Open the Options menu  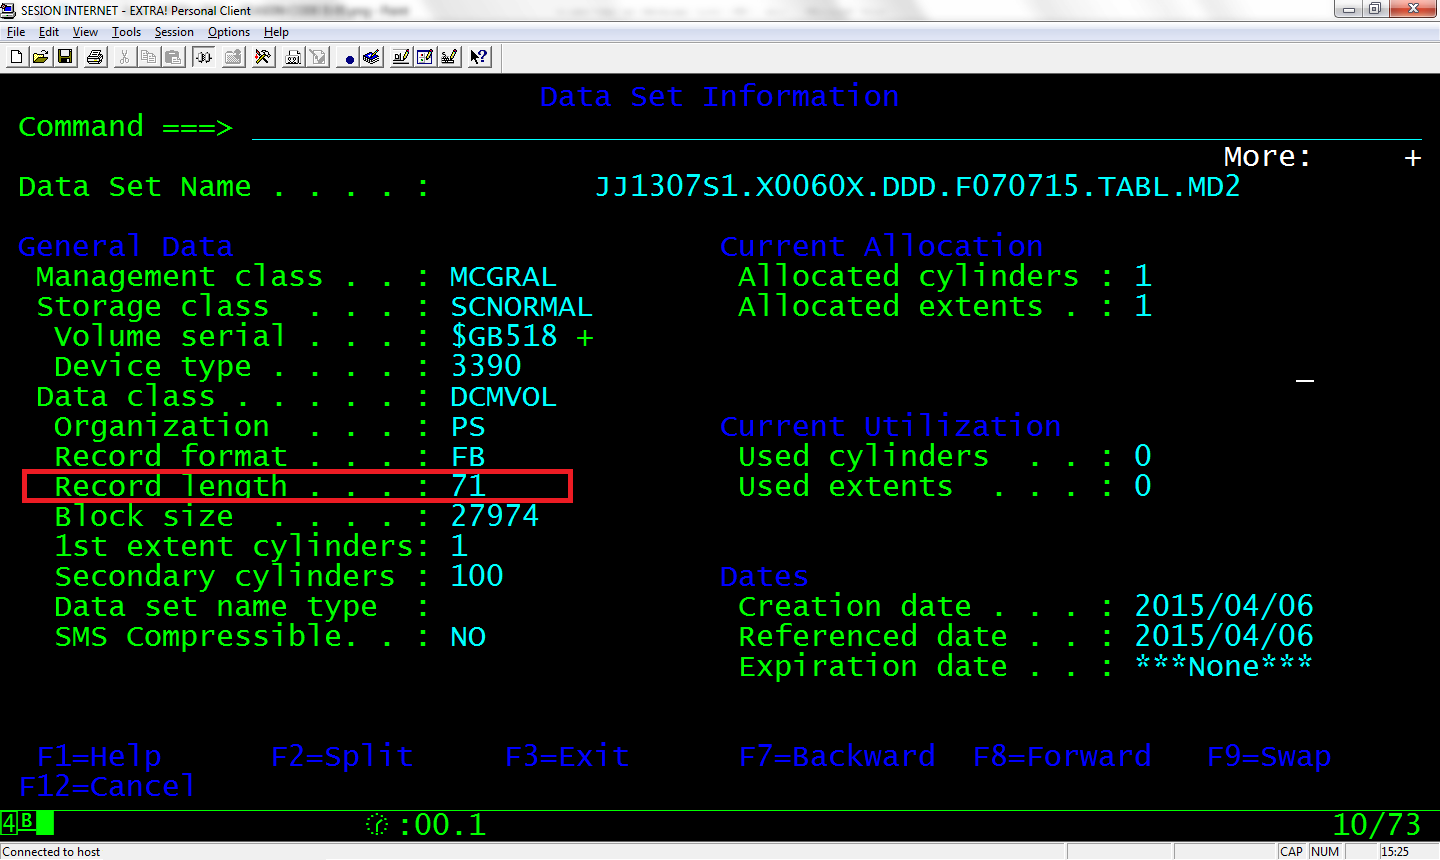(228, 31)
